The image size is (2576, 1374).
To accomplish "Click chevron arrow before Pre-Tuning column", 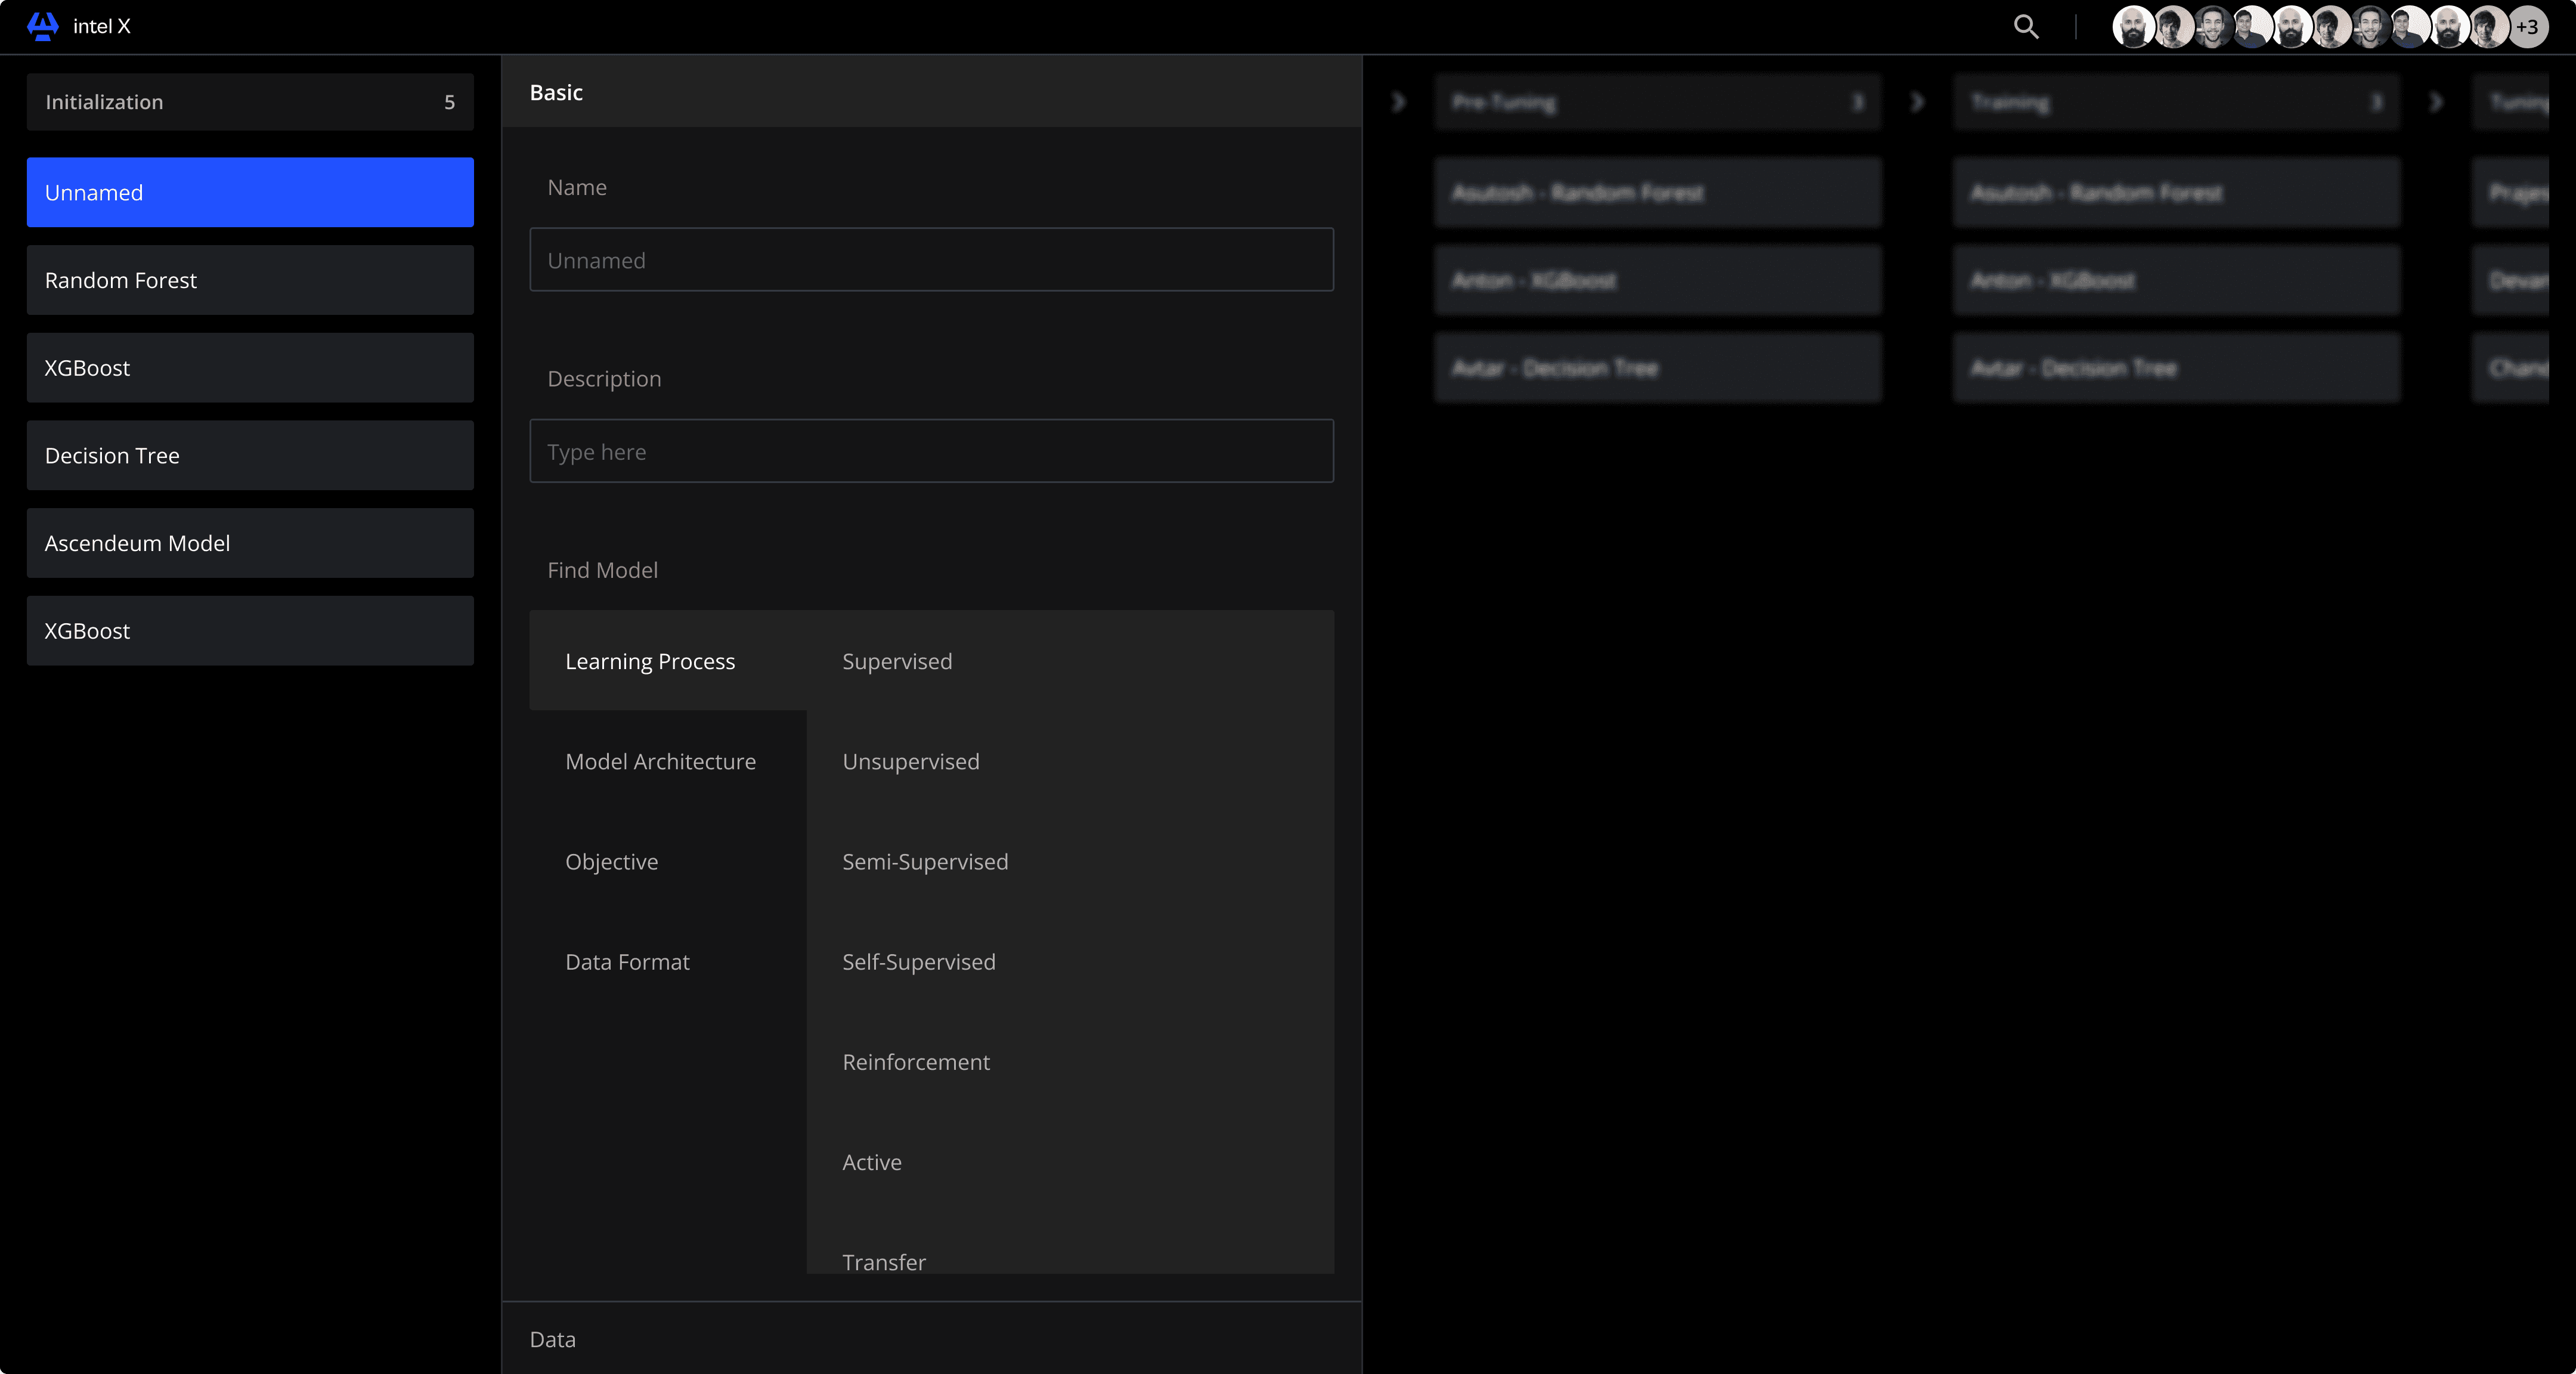I will click(x=1398, y=102).
